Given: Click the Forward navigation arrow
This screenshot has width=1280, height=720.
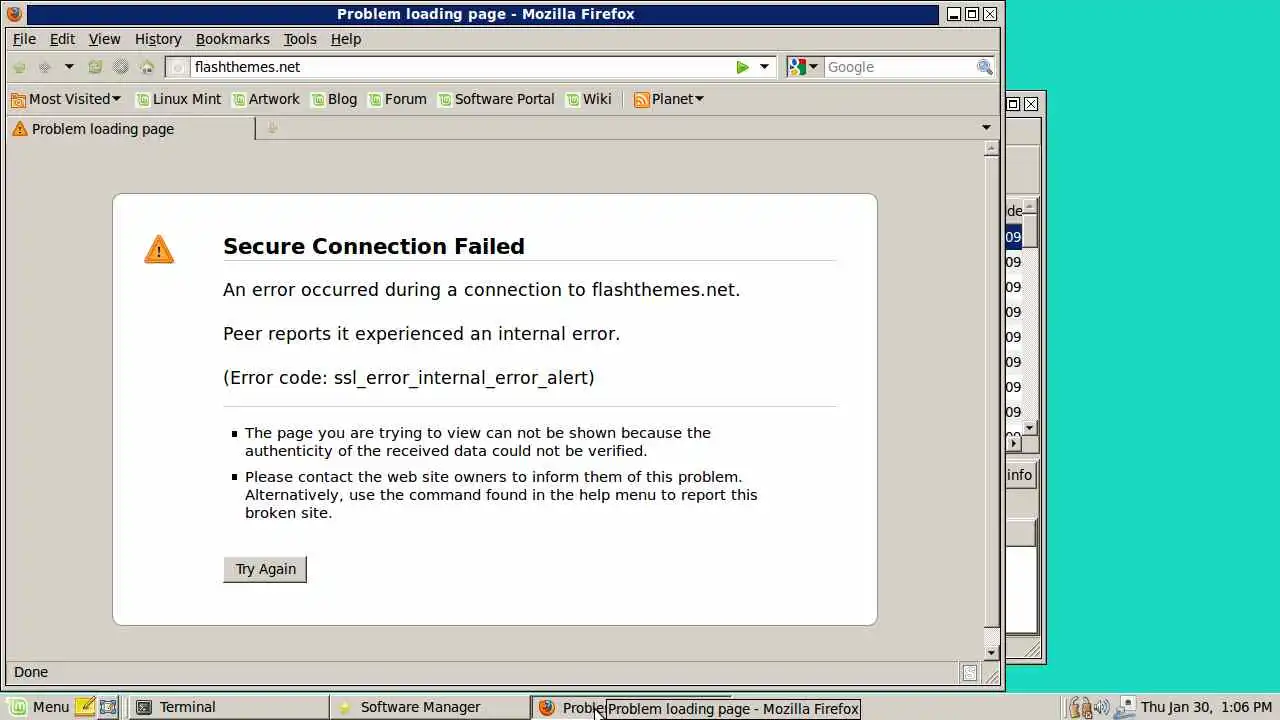Looking at the screenshot, I should pos(44,67).
